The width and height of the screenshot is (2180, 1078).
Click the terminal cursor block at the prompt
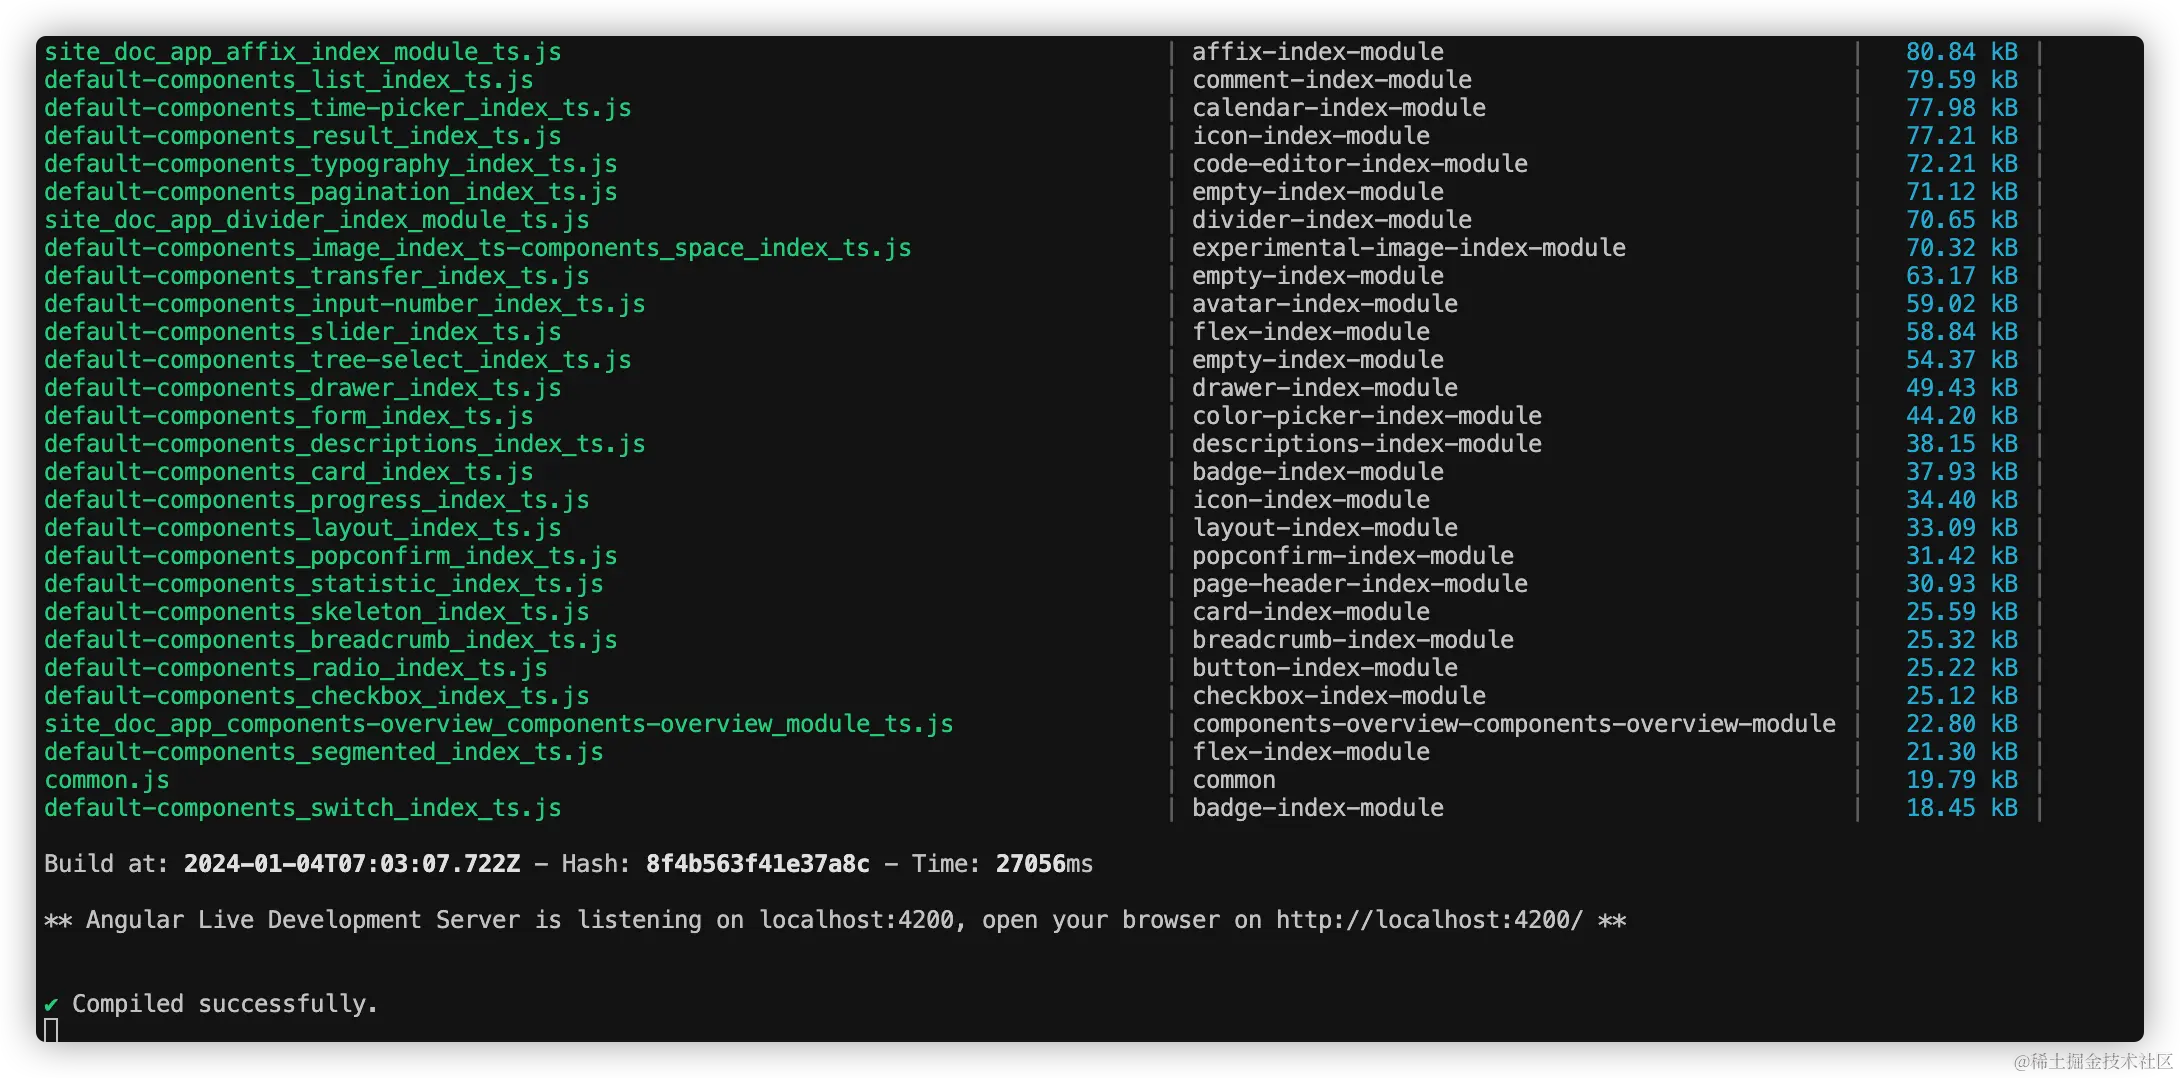[51, 1031]
